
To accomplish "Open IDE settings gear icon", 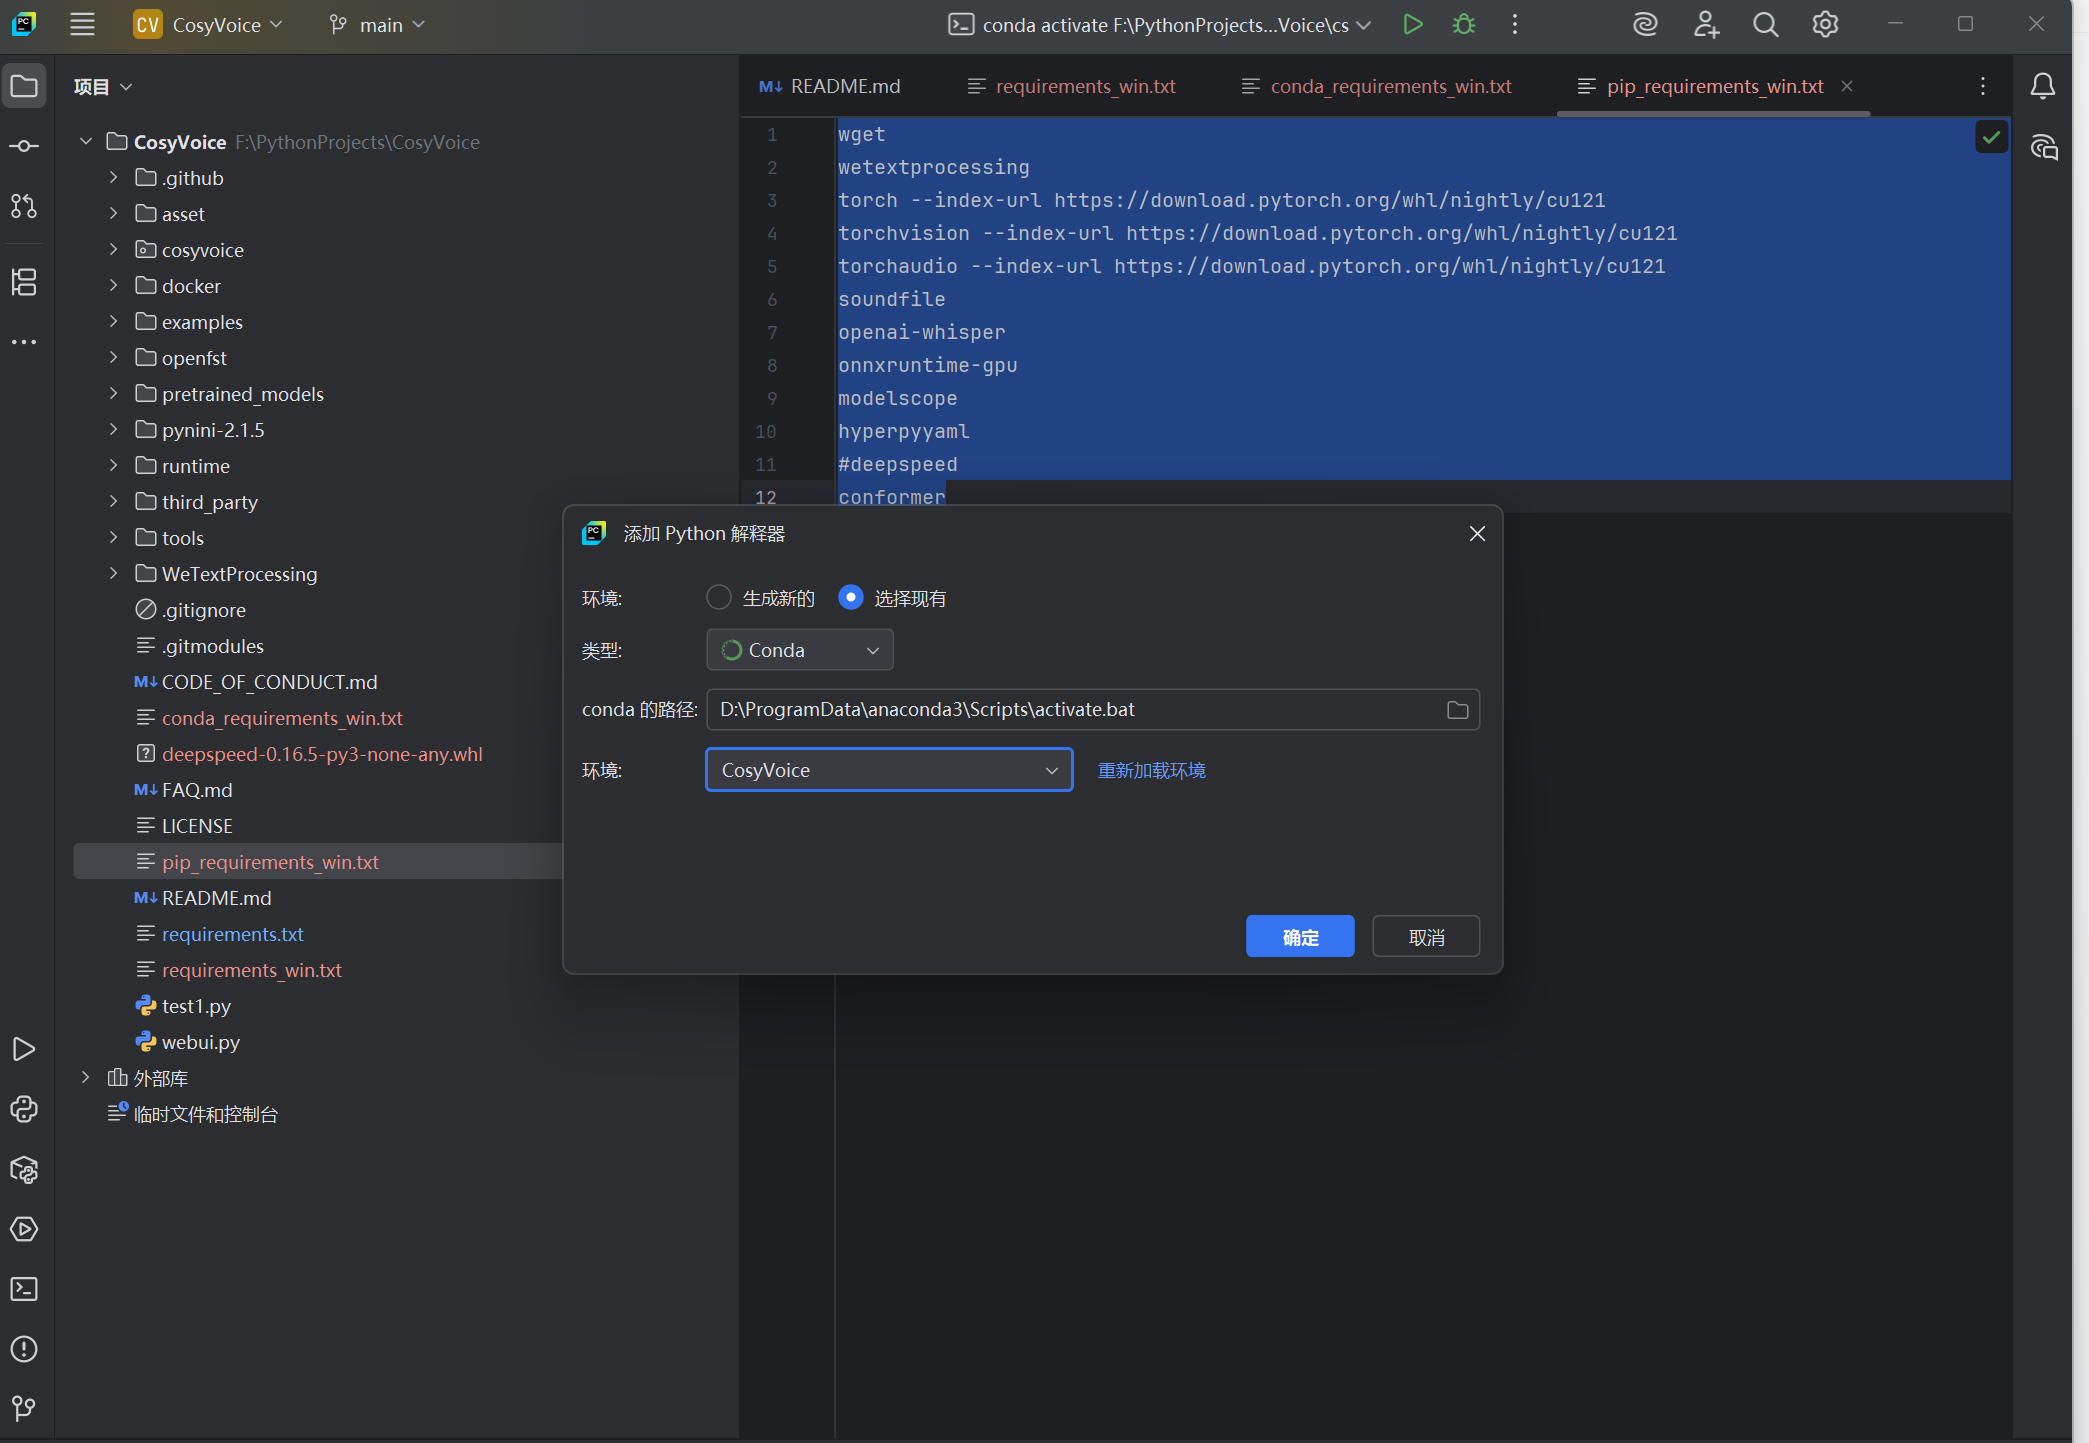I will click(1825, 25).
